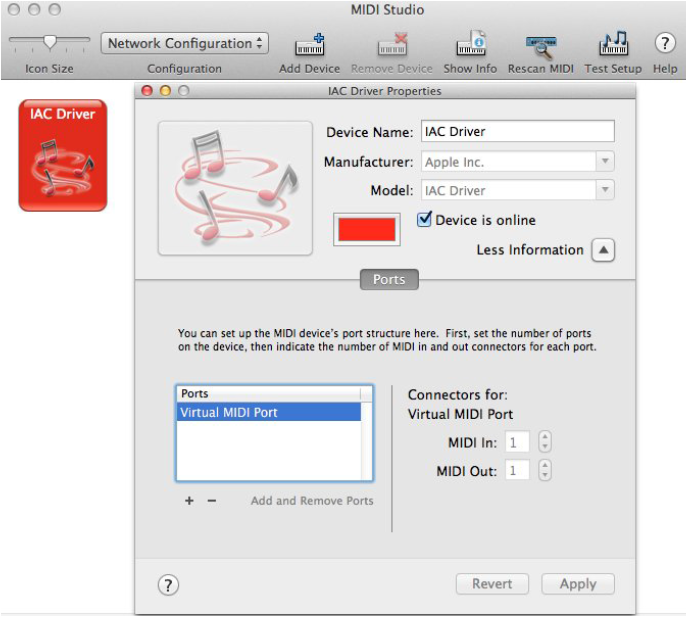Click the MIDI In stepper arrows
Screen dimensions: 687x617
click(545, 442)
